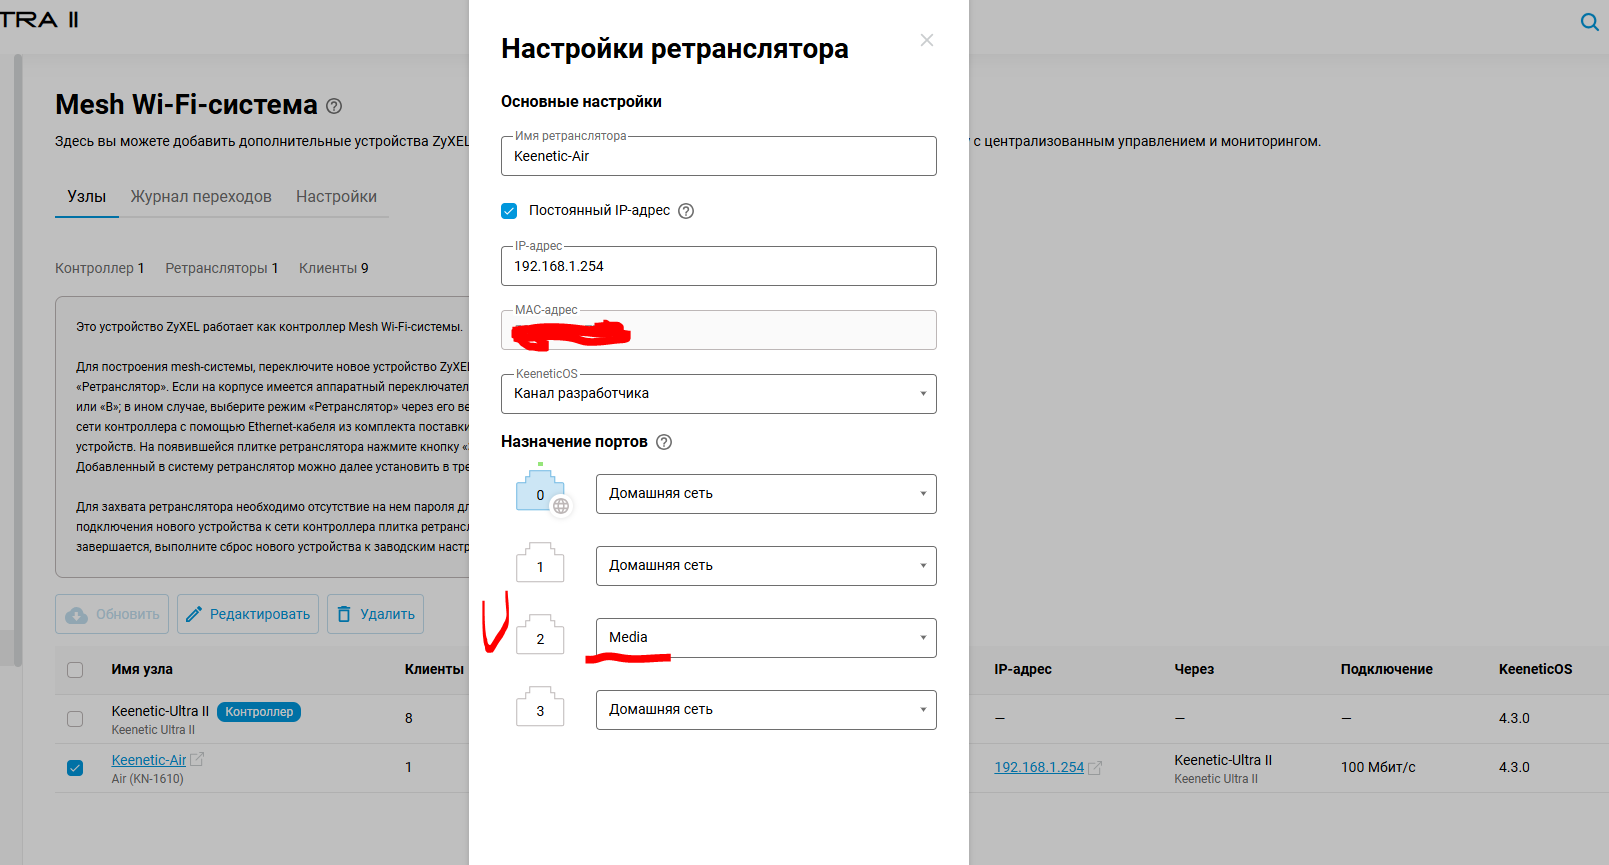Open port 3 Домашняя сеть dropdown
Image resolution: width=1609 pixels, height=865 pixels.
(x=766, y=710)
